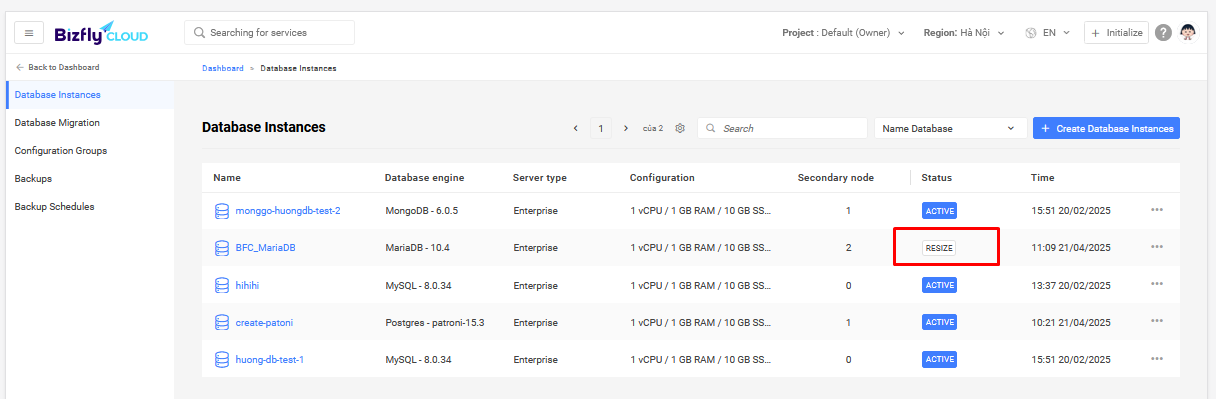This screenshot has height=399, width=1216.
Task: Click search magnifier in services box
Action: 199,33
